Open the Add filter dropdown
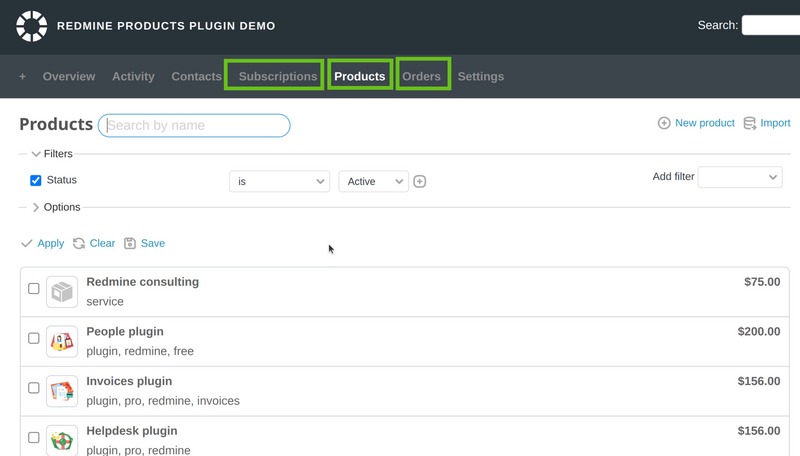 tap(740, 177)
